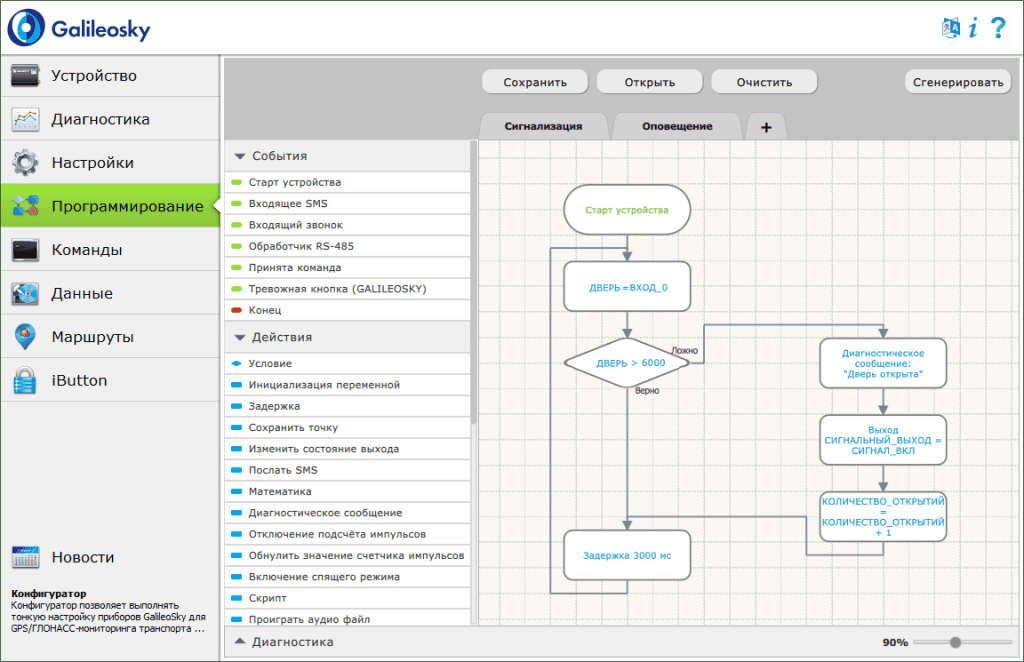Select Включение спящего режима action
The width and height of the screenshot is (1024, 662).
[x=347, y=577]
